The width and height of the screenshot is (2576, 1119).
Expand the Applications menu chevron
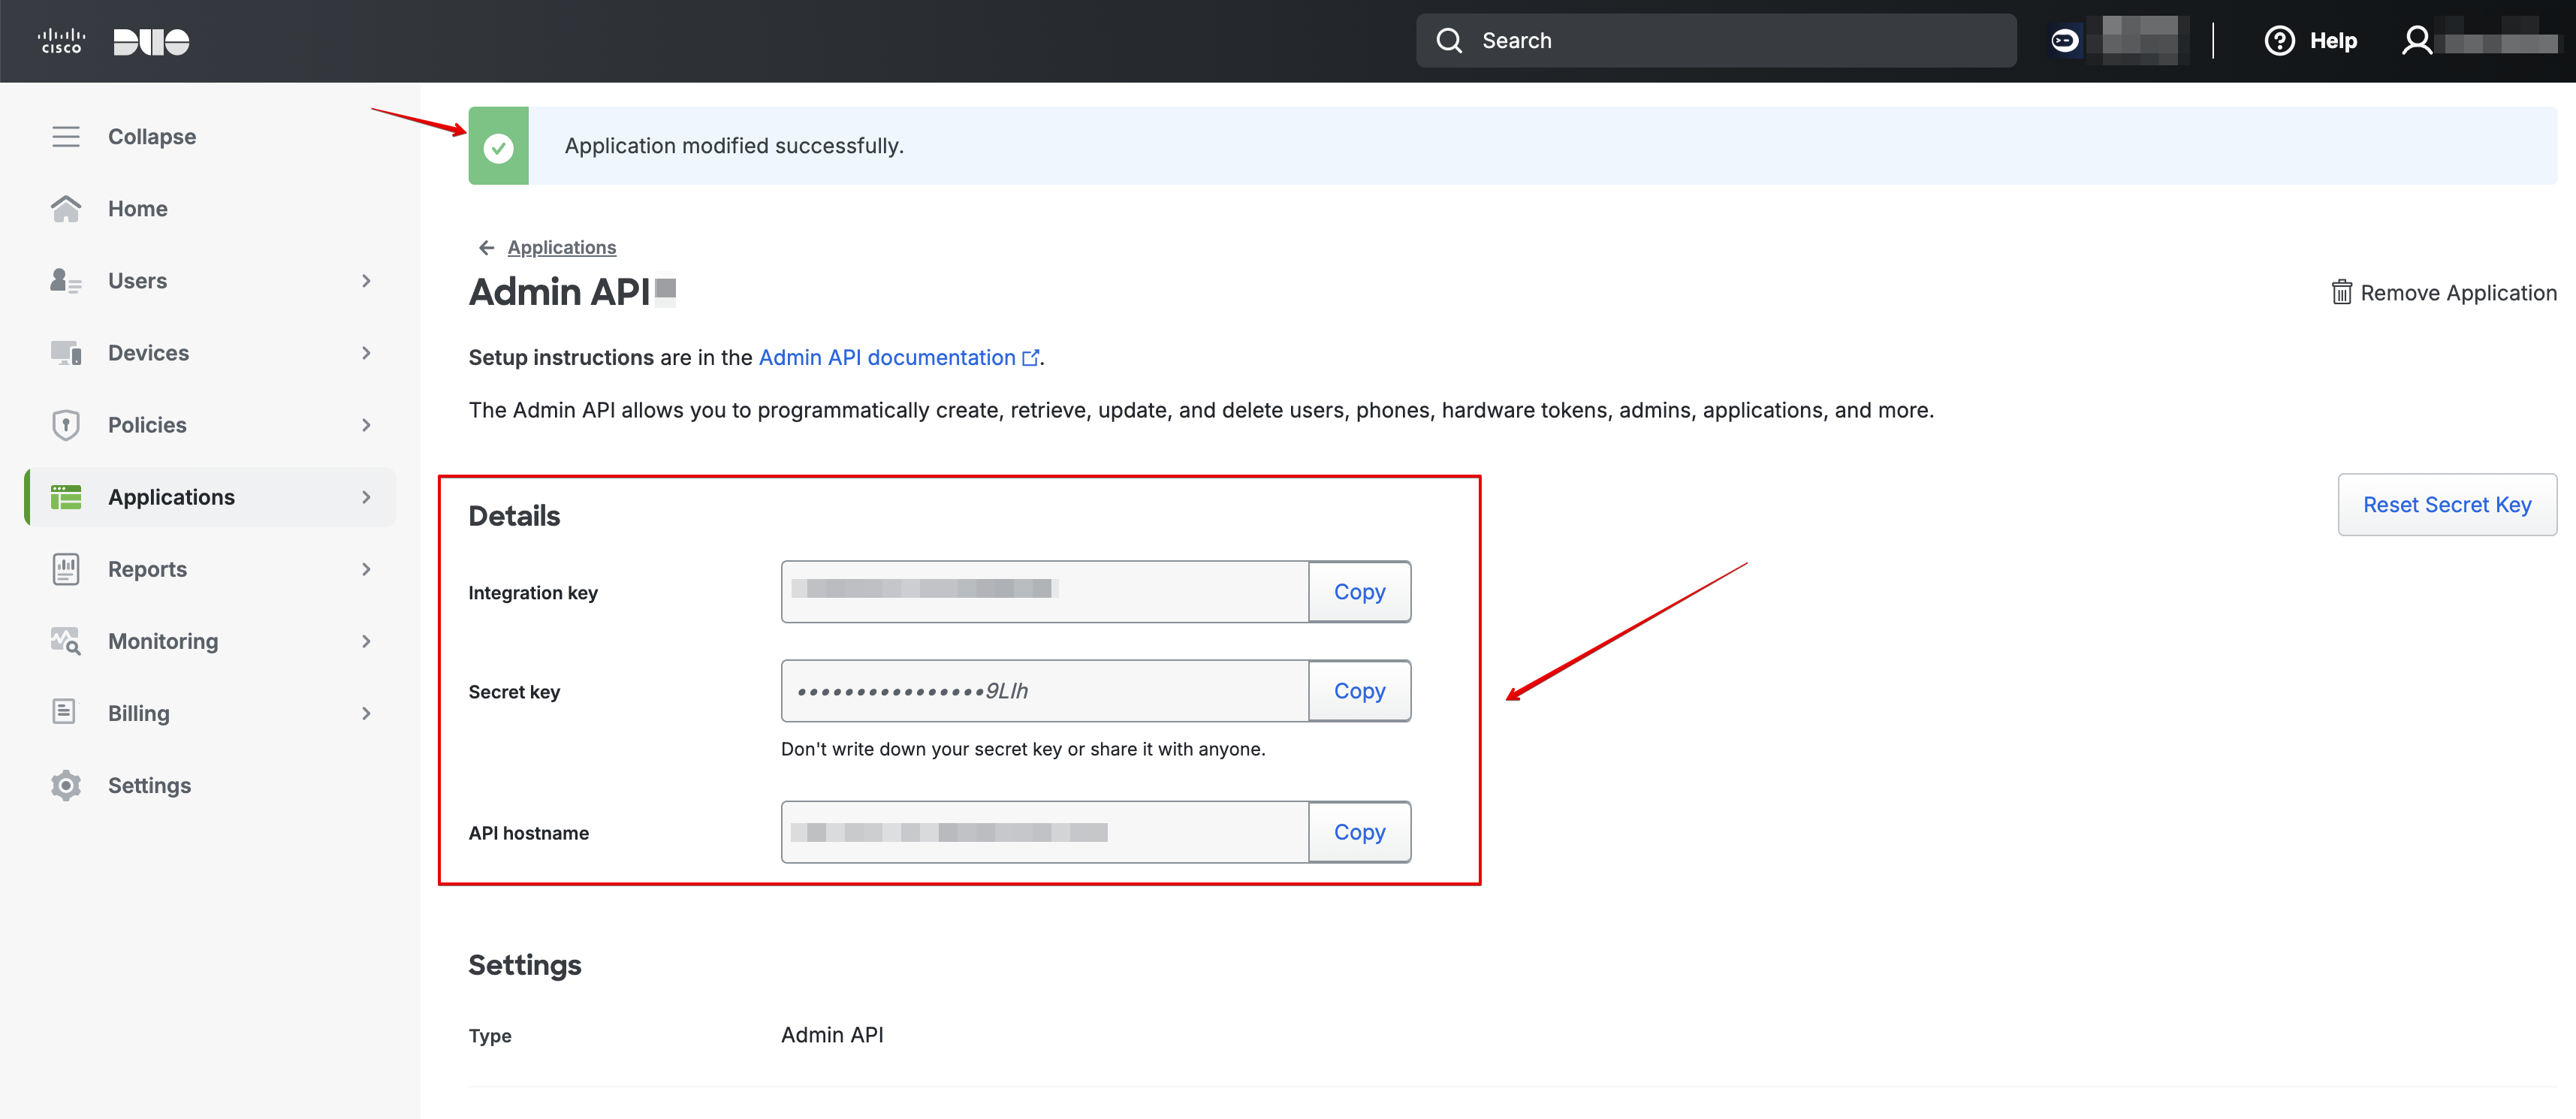366,497
